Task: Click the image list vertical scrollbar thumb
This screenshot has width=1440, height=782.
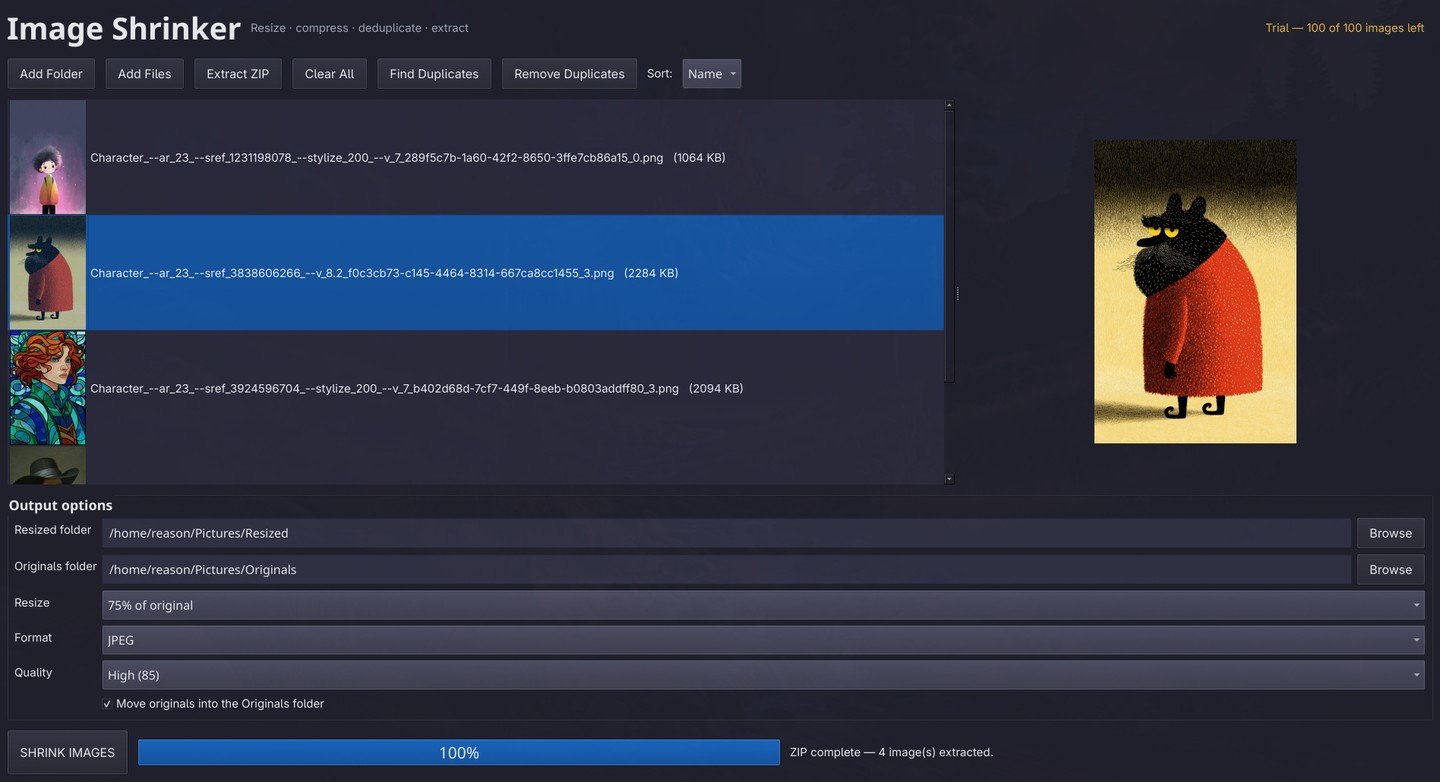Action: (x=949, y=245)
